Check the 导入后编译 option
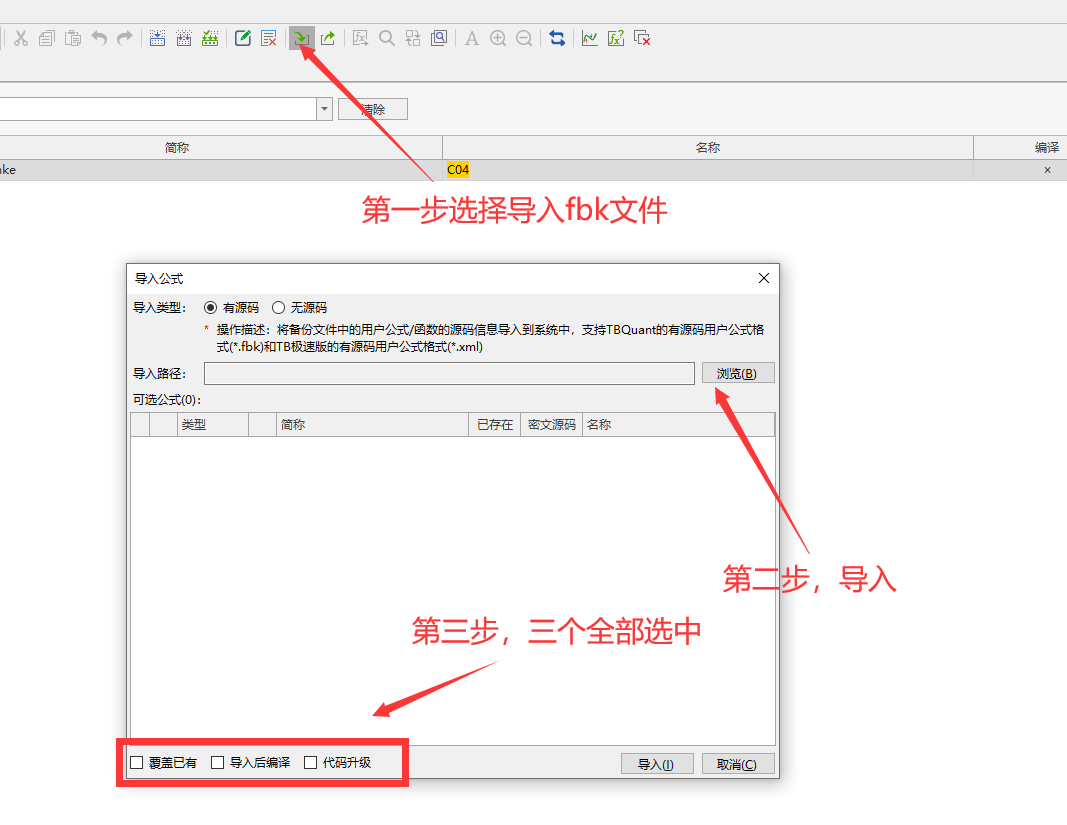Screen dimensions: 1067x825 pyautogui.click(x=217, y=761)
